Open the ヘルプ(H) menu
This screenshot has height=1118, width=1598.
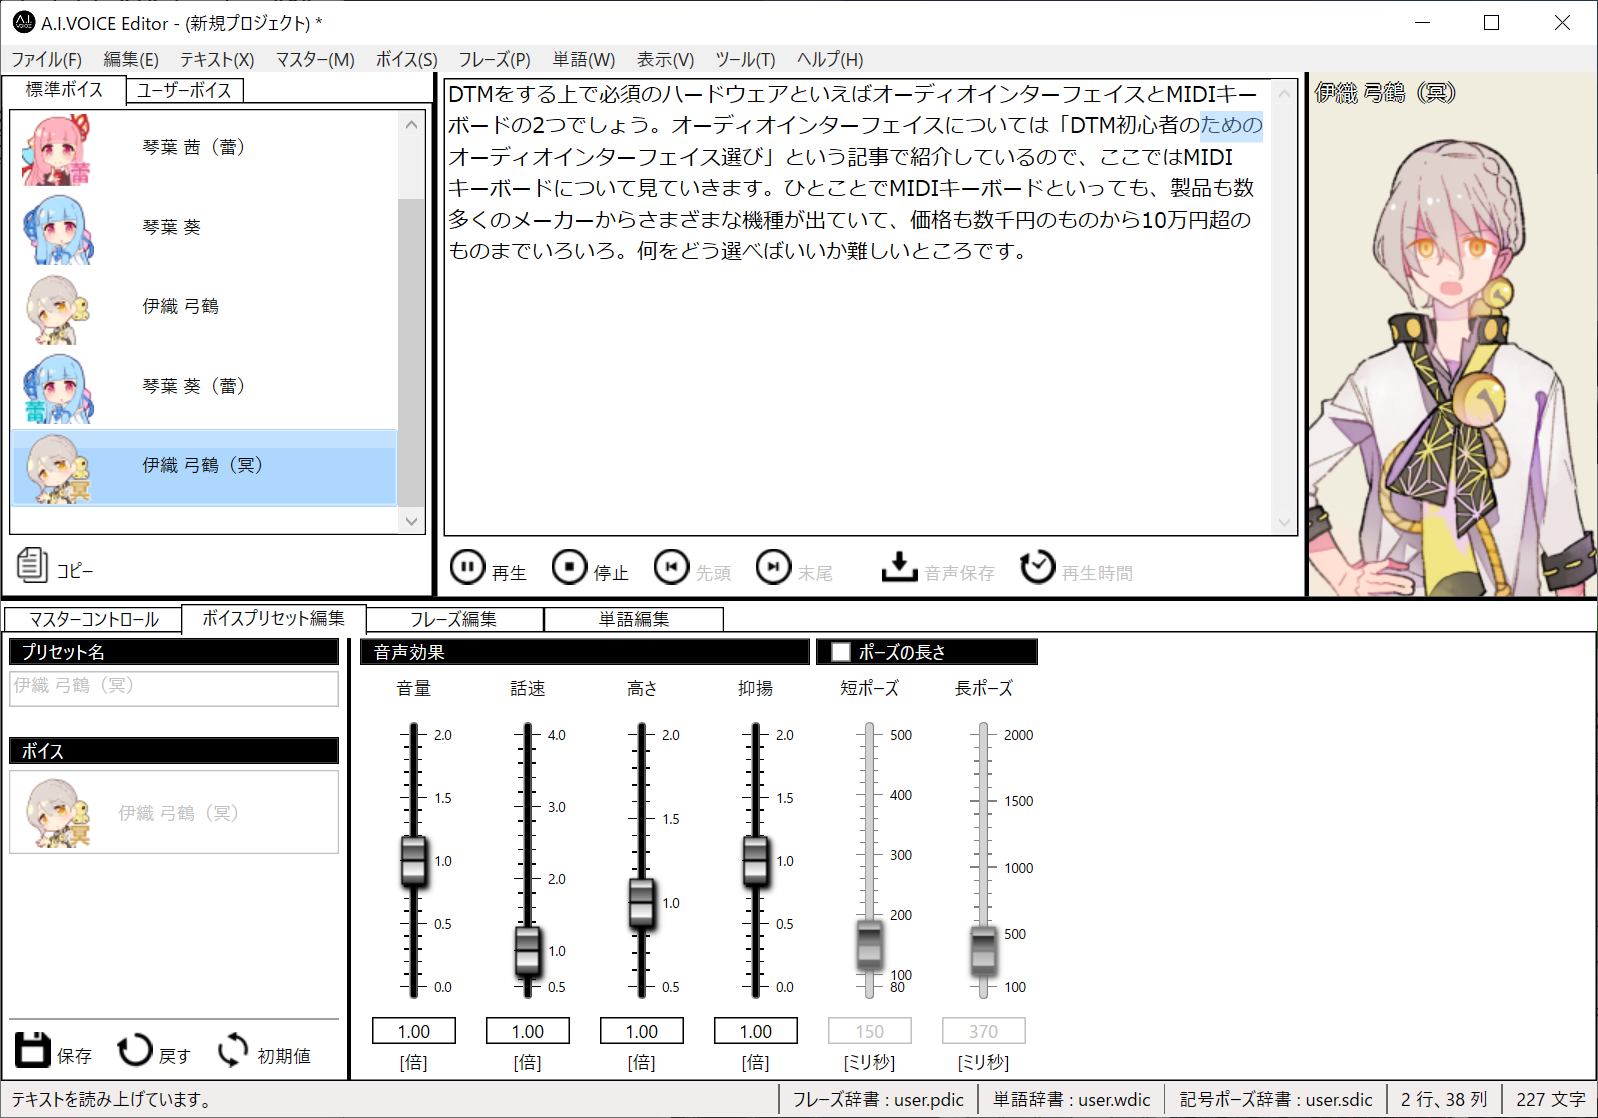pyautogui.click(x=830, y=59)
